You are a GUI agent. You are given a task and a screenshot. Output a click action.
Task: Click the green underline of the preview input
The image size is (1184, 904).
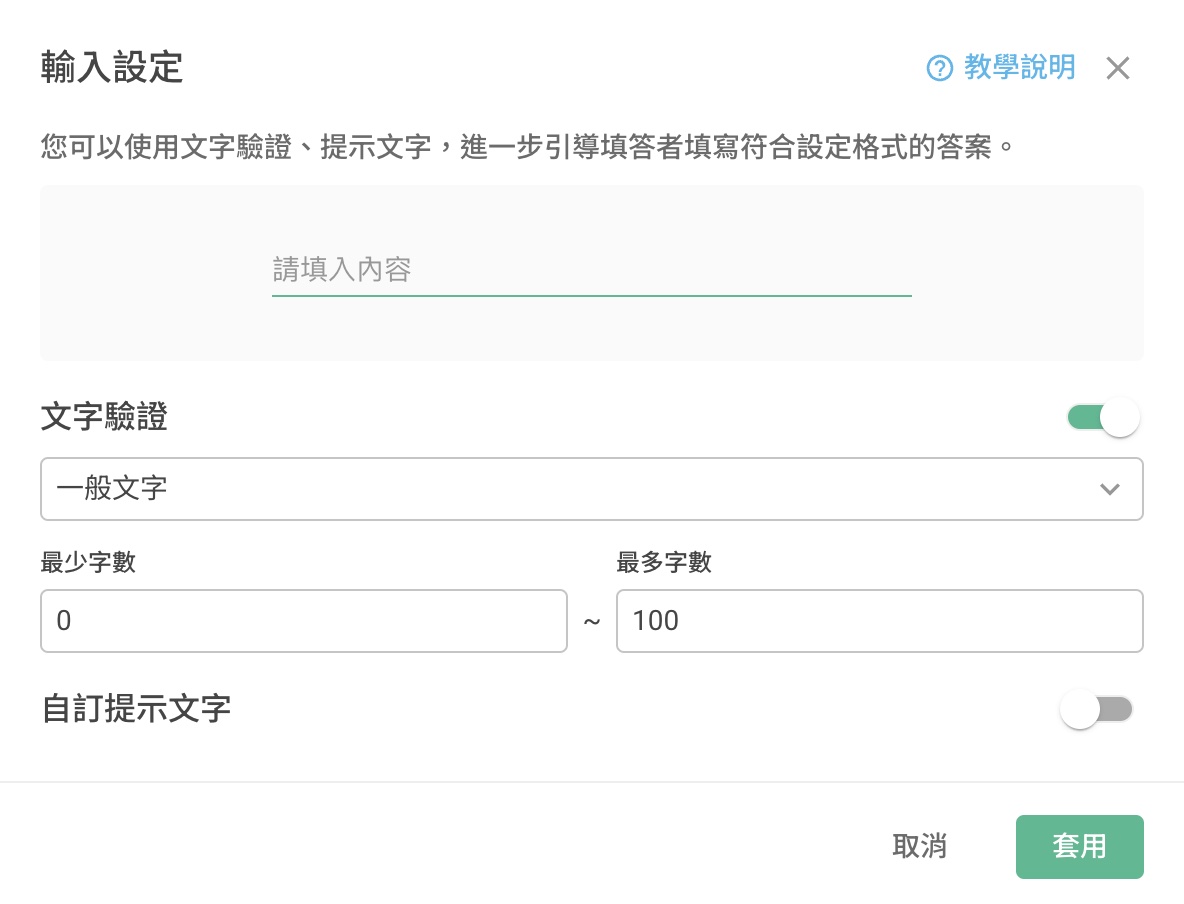coord(592,296)
